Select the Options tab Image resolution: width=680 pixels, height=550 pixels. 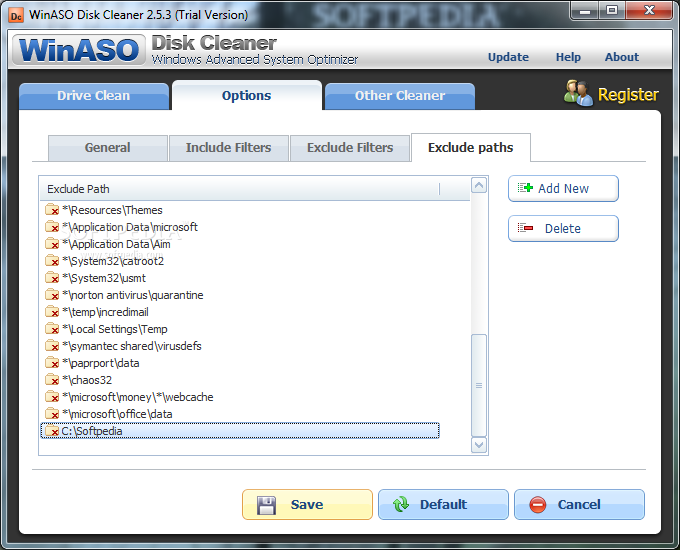247,95
